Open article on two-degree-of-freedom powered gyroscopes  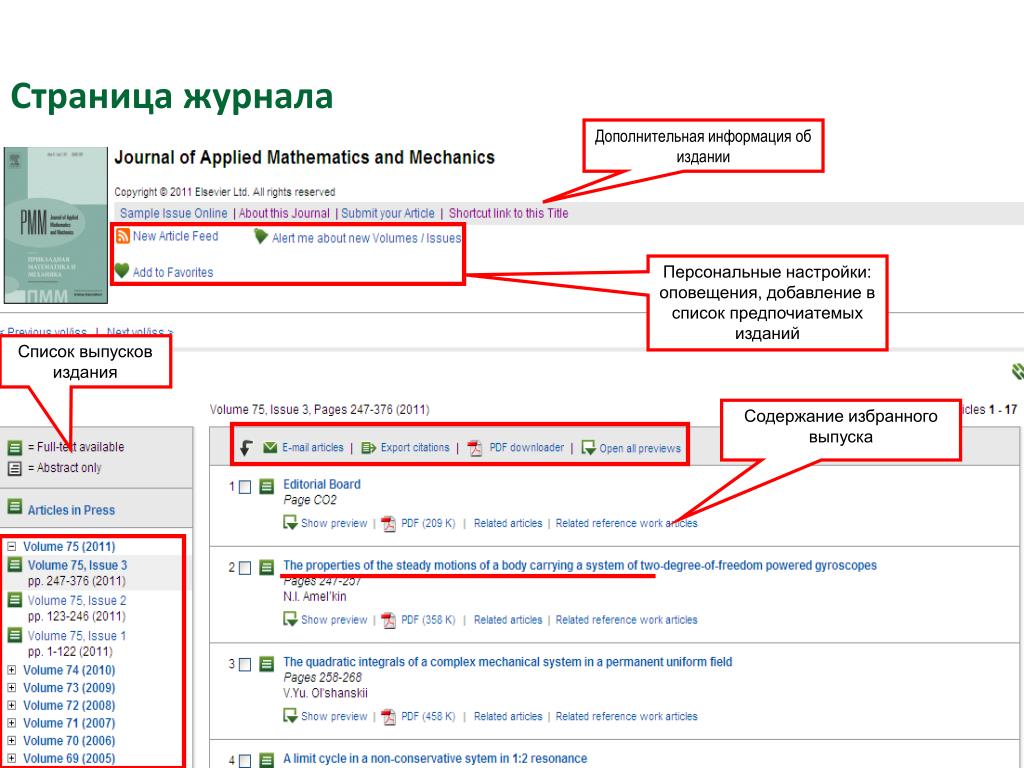click(580, 566)
